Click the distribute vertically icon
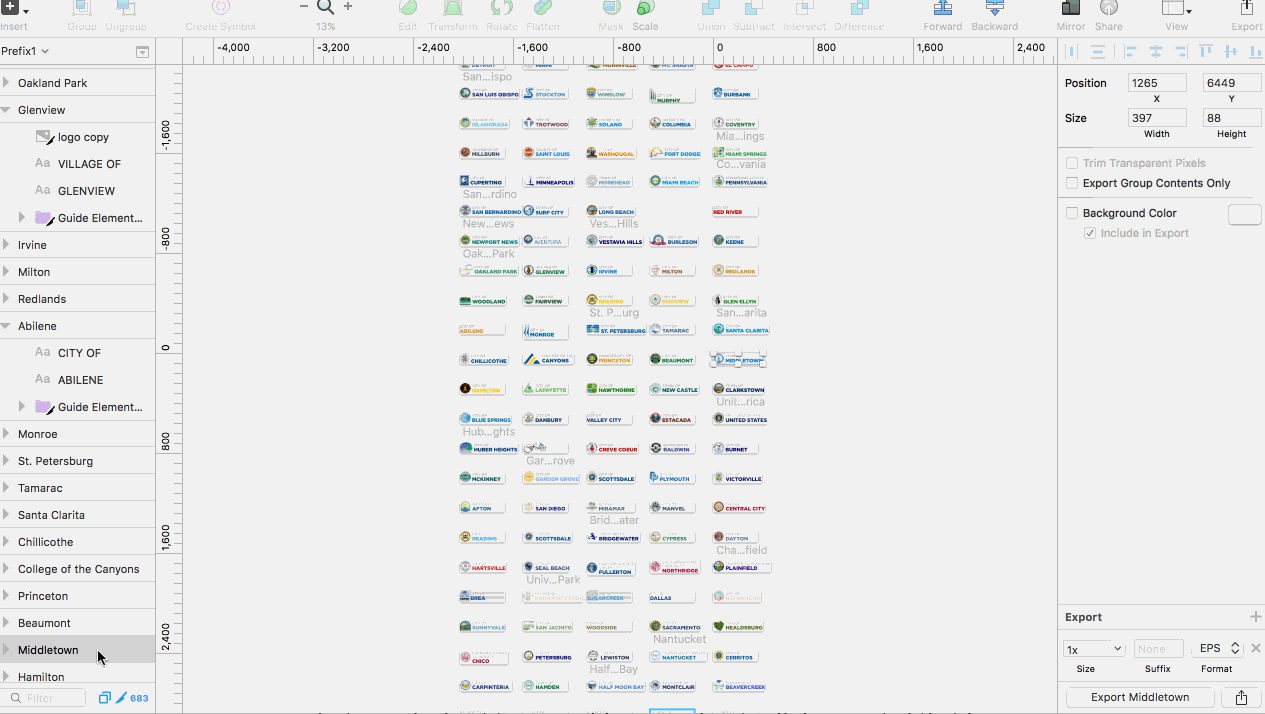 (x=1097, y=52)
